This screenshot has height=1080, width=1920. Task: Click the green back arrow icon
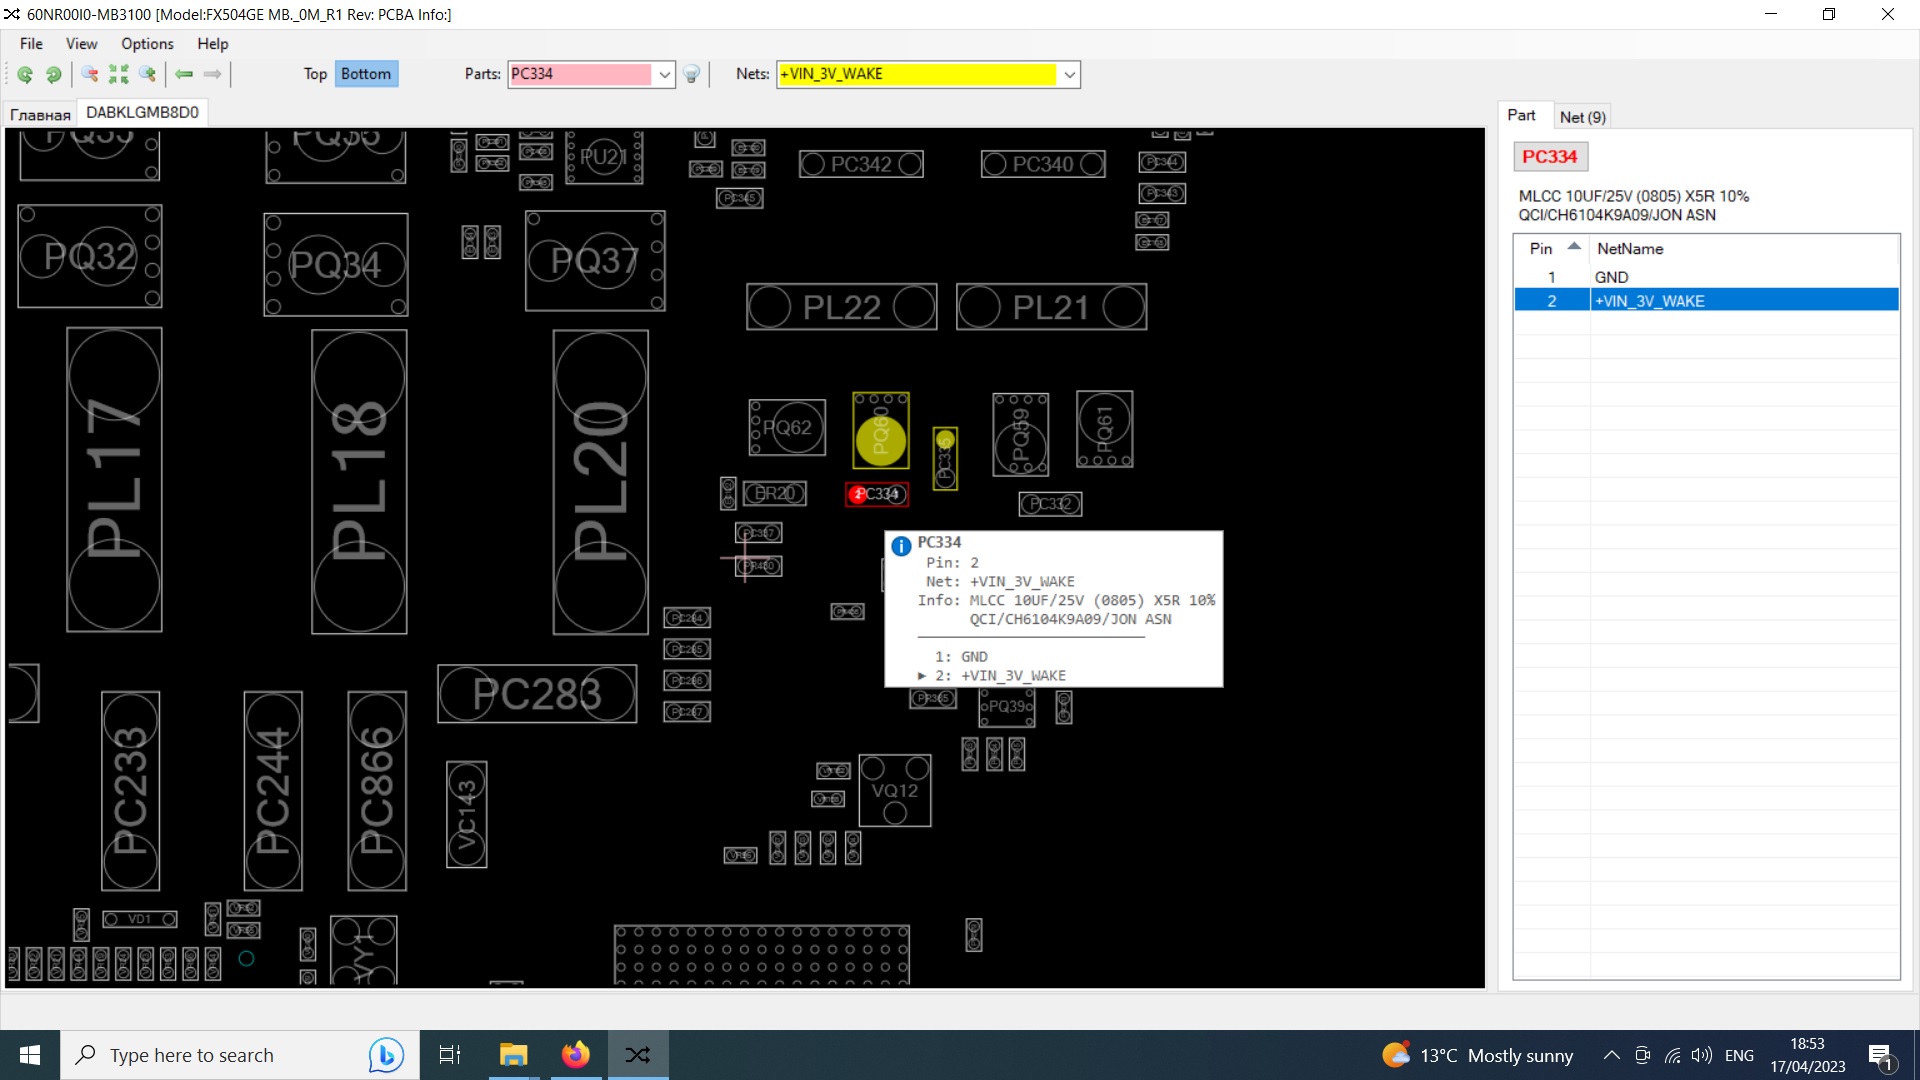pyautogui.click(x=184, y=74)
